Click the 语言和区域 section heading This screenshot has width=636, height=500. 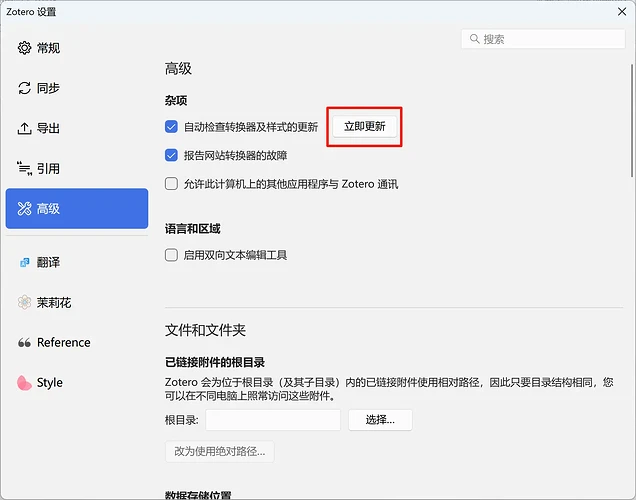tap(193, 229)
